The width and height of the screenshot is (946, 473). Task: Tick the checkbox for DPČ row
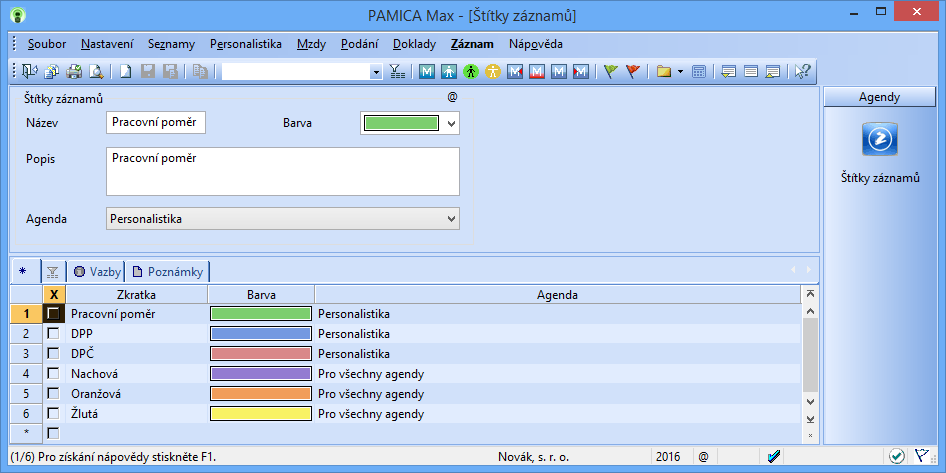54,353
